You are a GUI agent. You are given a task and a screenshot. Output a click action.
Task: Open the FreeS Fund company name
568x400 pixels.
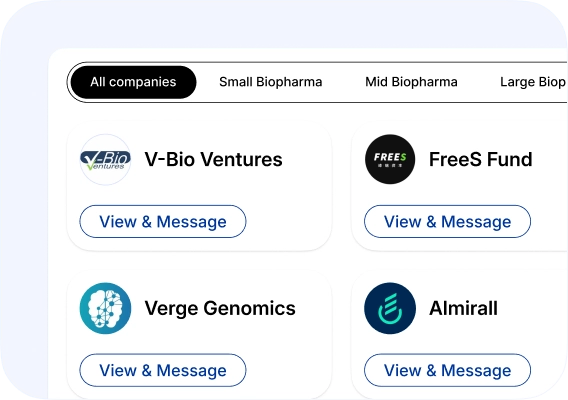[x=481, y=159]
